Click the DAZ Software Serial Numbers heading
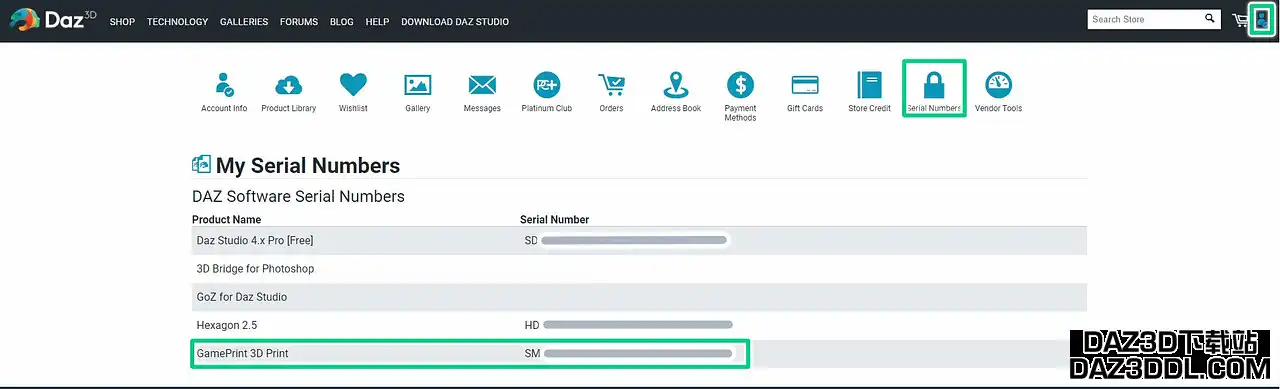The image size is (1280, 389). 298,196
